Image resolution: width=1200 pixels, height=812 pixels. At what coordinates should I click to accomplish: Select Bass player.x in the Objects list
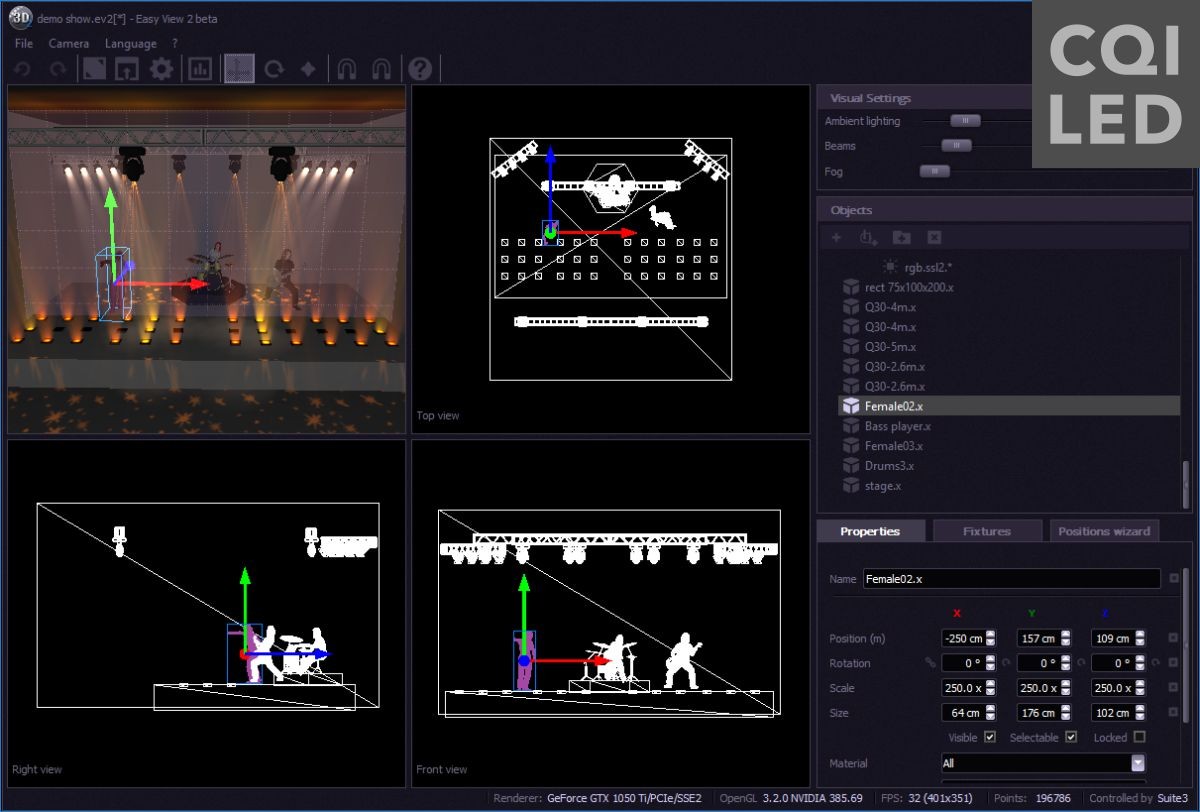(x=897, y=426)
